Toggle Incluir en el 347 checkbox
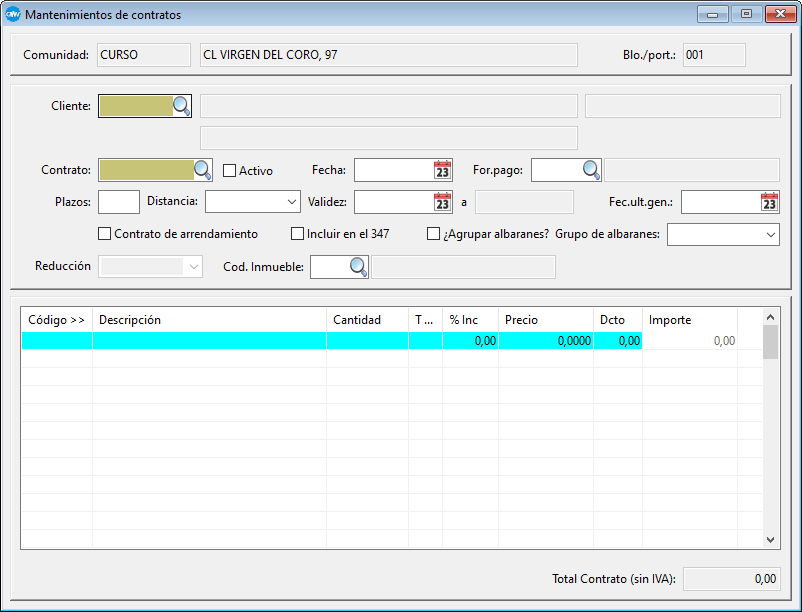Viewport: 802px width, 612px height. tap(297, 234)
